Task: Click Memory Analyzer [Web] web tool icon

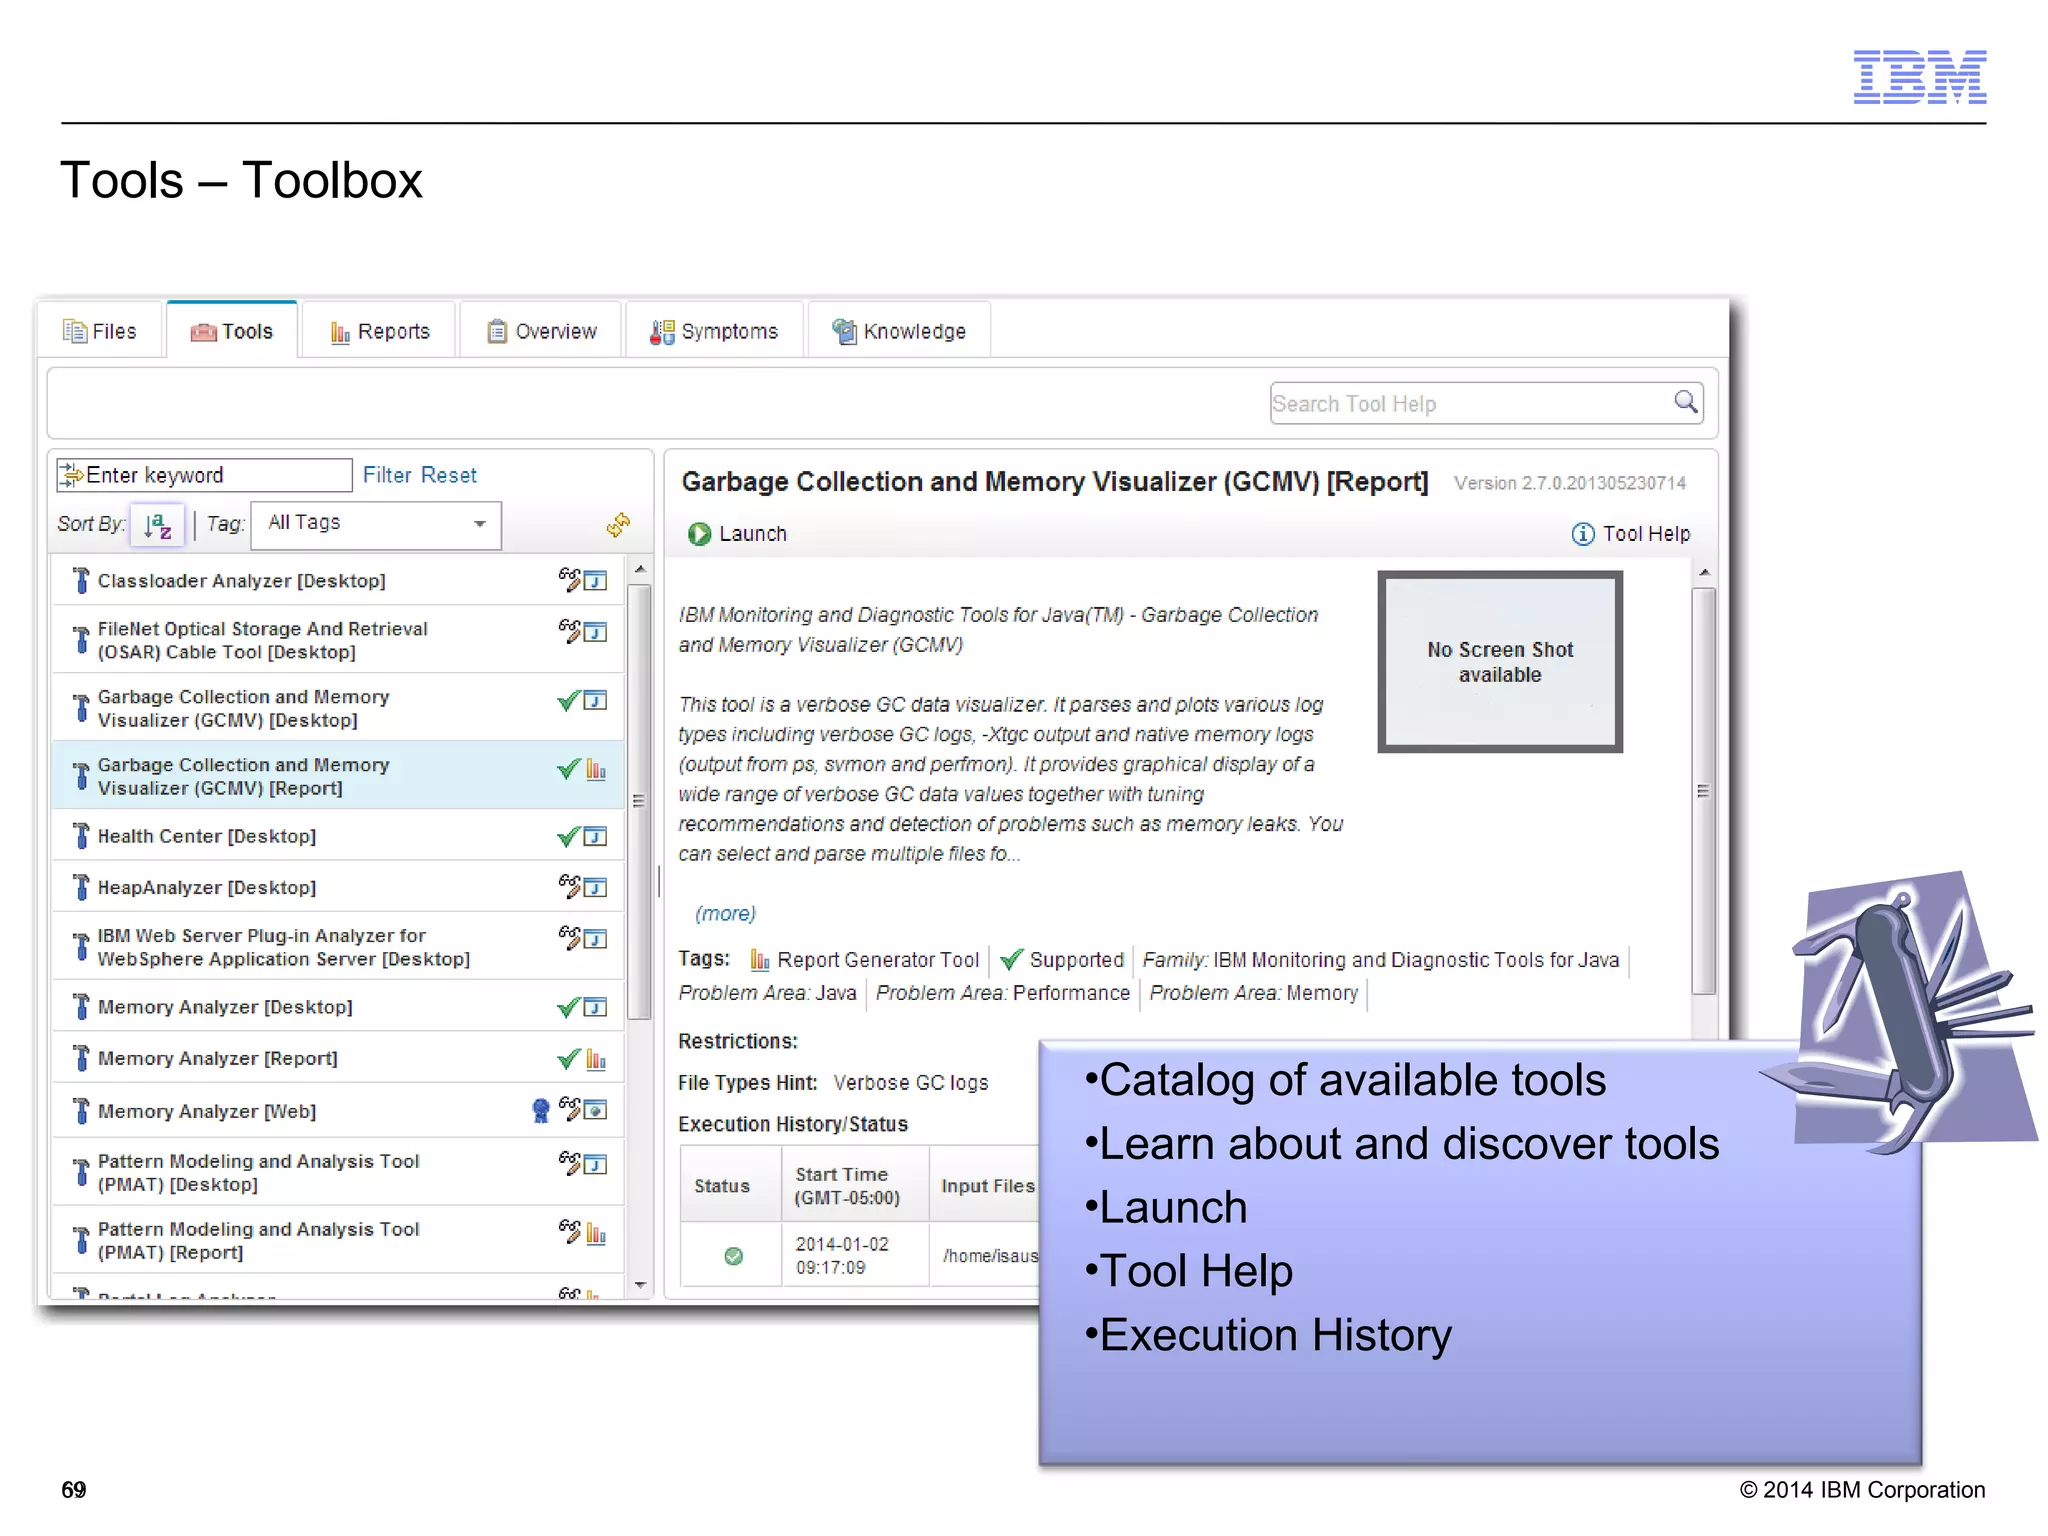Action: coord(595,1110)
